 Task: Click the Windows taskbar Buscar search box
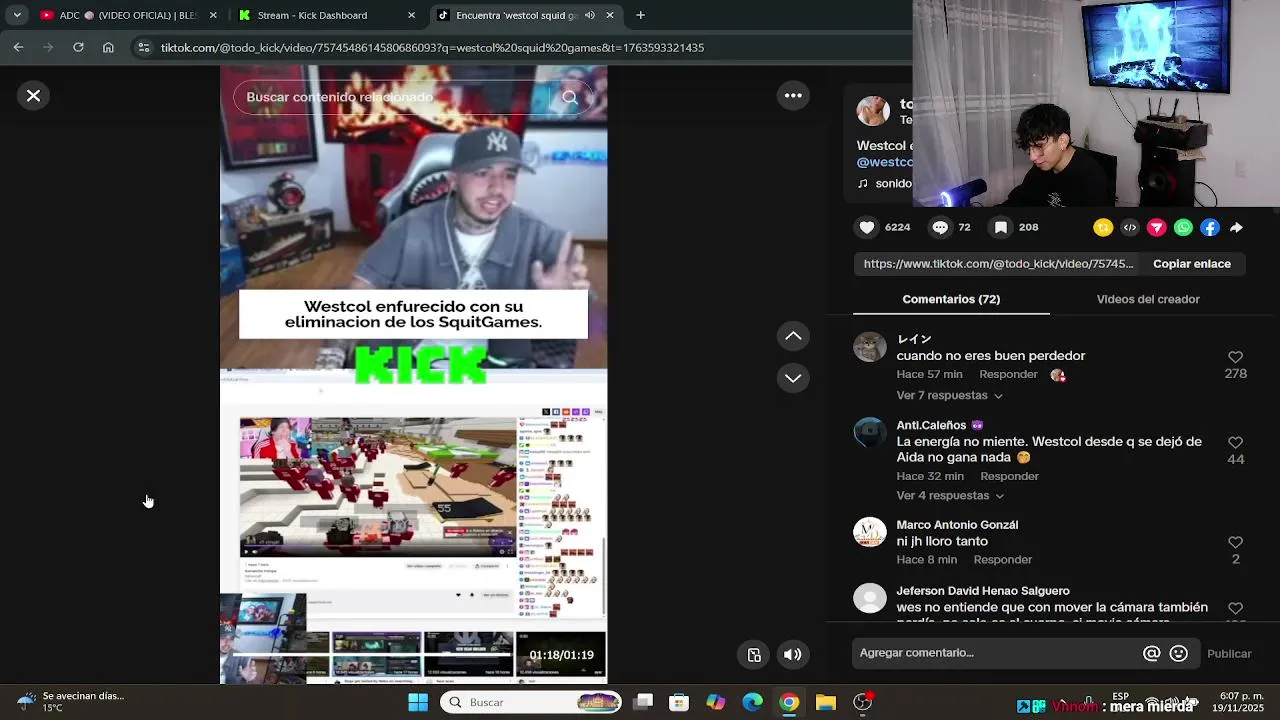pyautogui.click(x=531, y=702)
